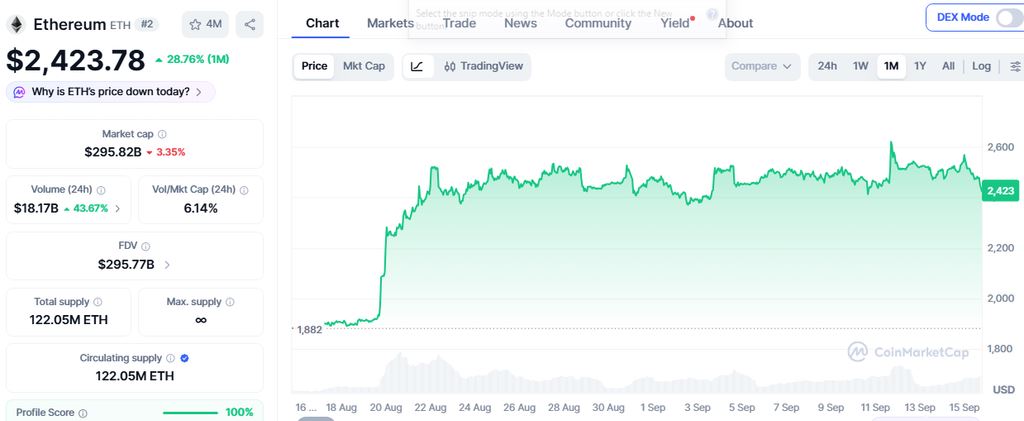Viewport: 1024px width, 421px height.
Task: Expand the Volume (24h) details chevron
Action: click(x=118, y=209)
